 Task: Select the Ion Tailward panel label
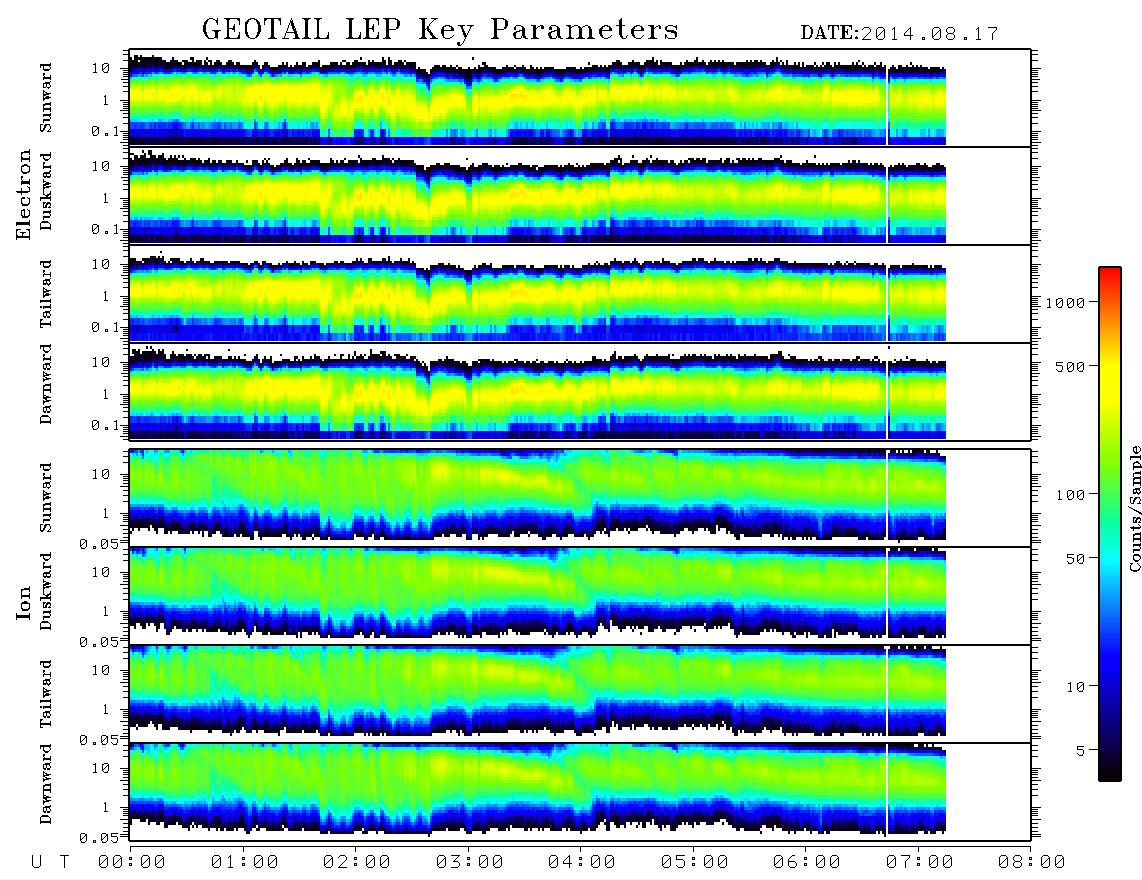46,694
